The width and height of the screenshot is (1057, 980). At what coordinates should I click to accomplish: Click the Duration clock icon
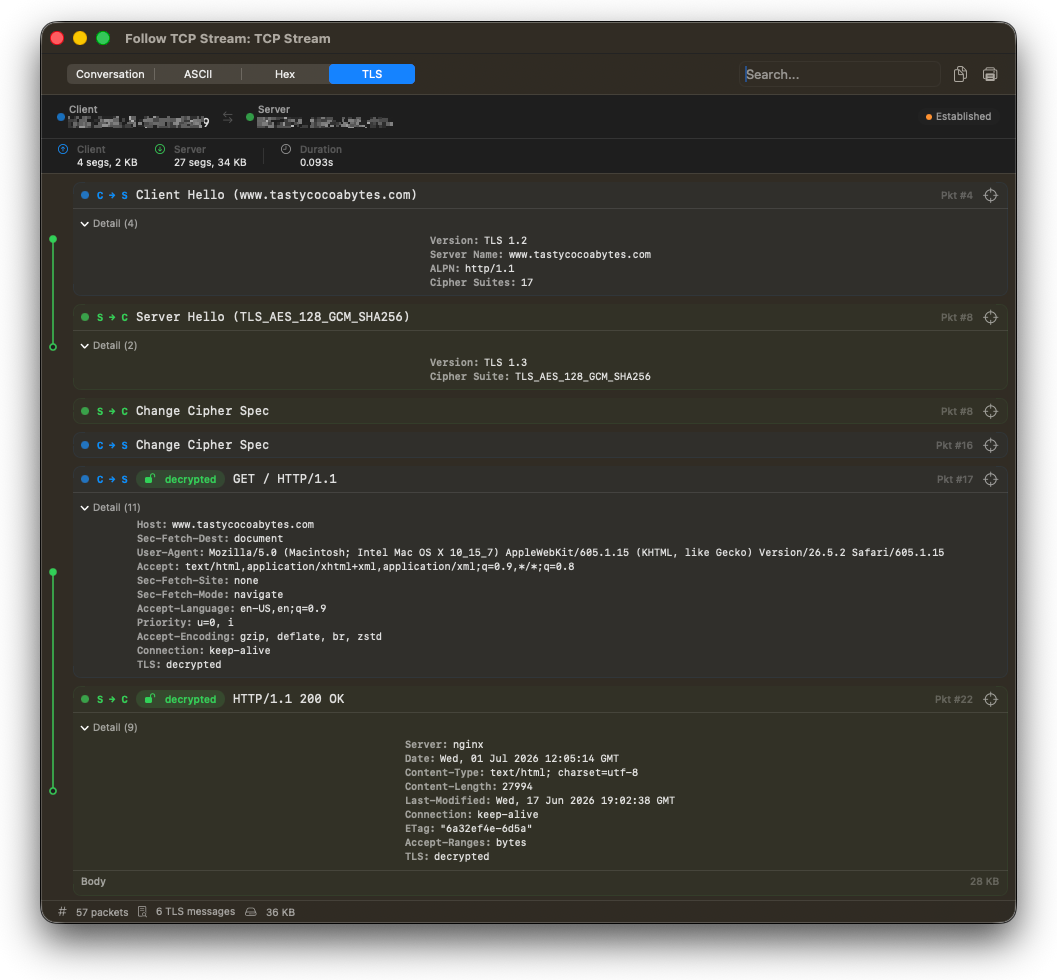pyautogui.click(x=286, y=149)
